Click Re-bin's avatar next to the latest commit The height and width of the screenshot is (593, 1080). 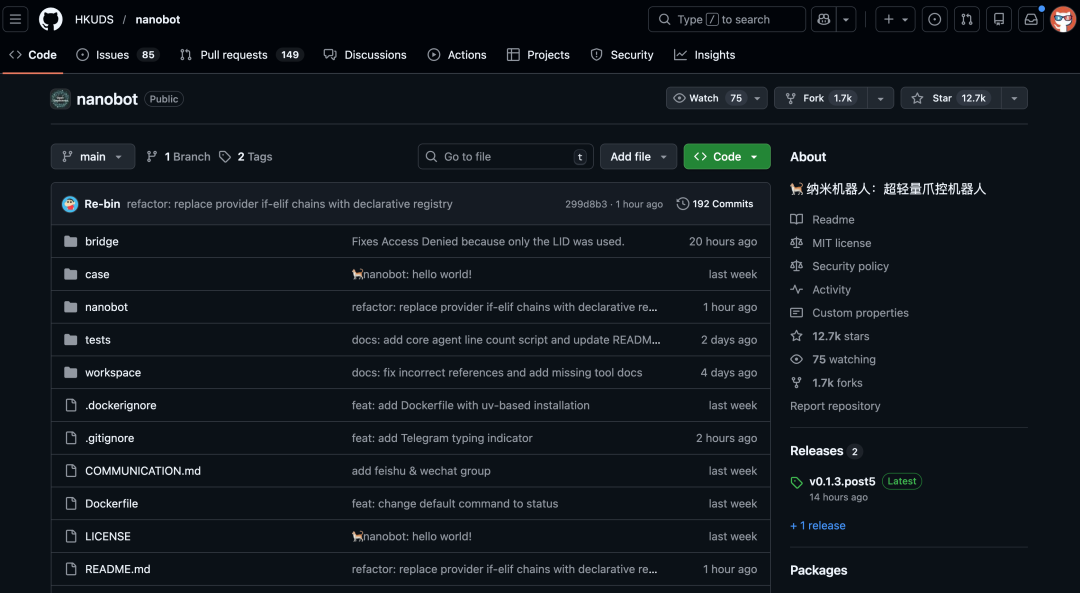click(69, 203)
